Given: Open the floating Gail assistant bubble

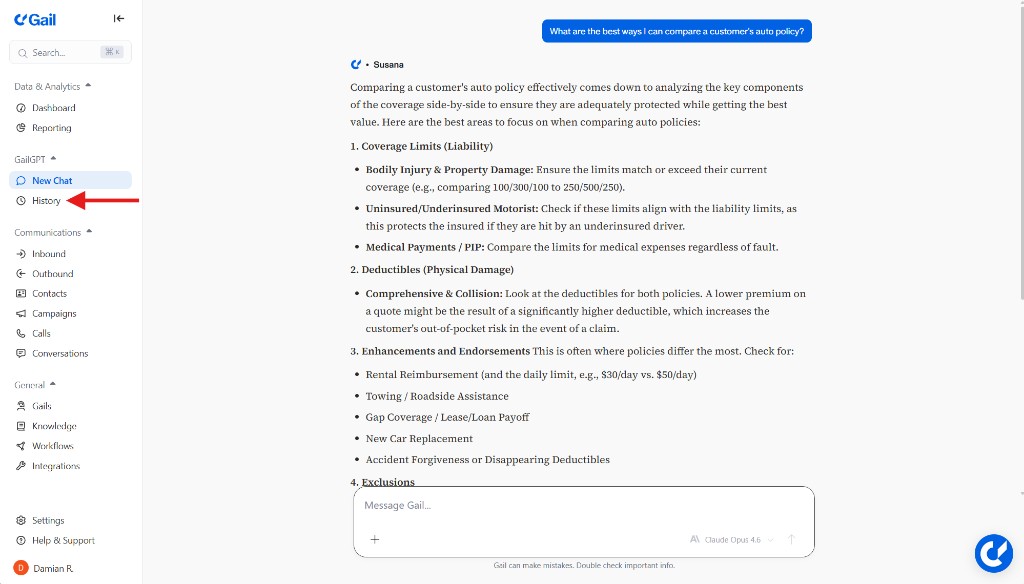Looking at the screenshot, I should pos(994,553).
